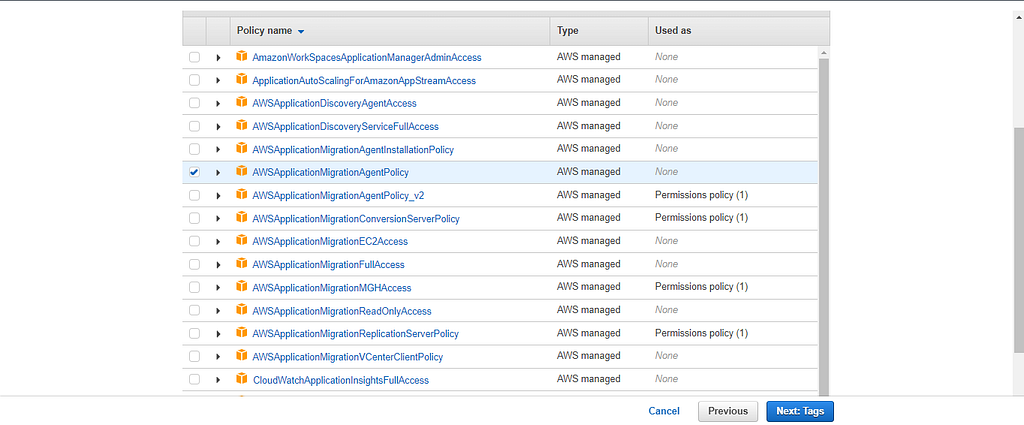Expand the AWSApplicationDiscoveryServiceFullAccess row arrow
This screenshot has height=425, width=1024.
click(x=218, y=127)
